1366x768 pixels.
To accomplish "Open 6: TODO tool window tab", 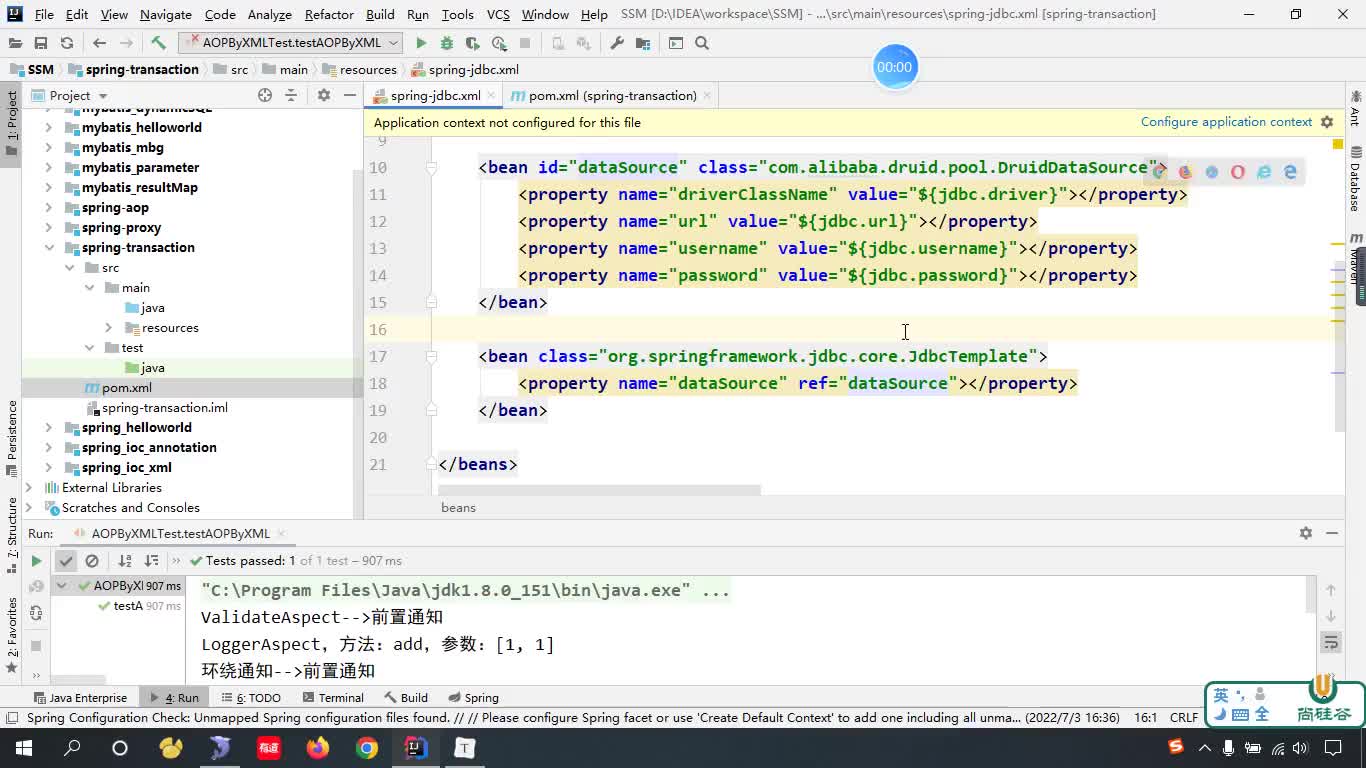I will [251, 698].
